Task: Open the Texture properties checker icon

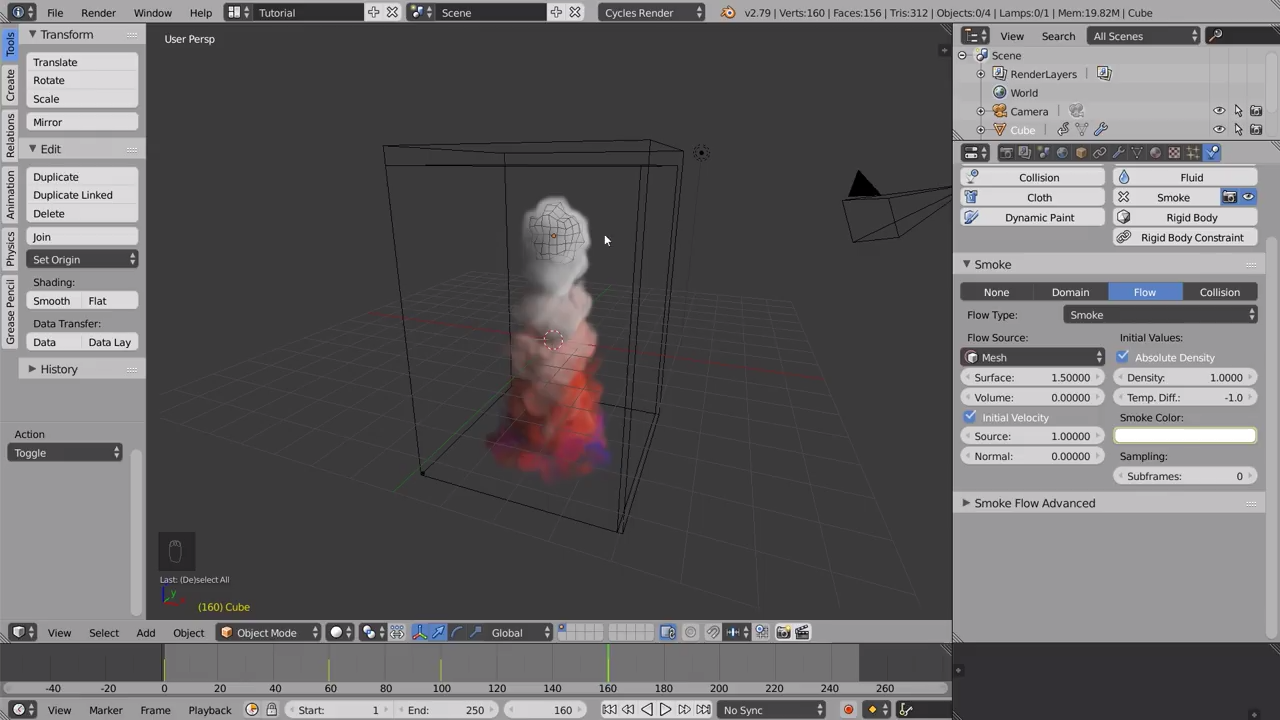Action: pyautogui.click(x=1175, y=152)
